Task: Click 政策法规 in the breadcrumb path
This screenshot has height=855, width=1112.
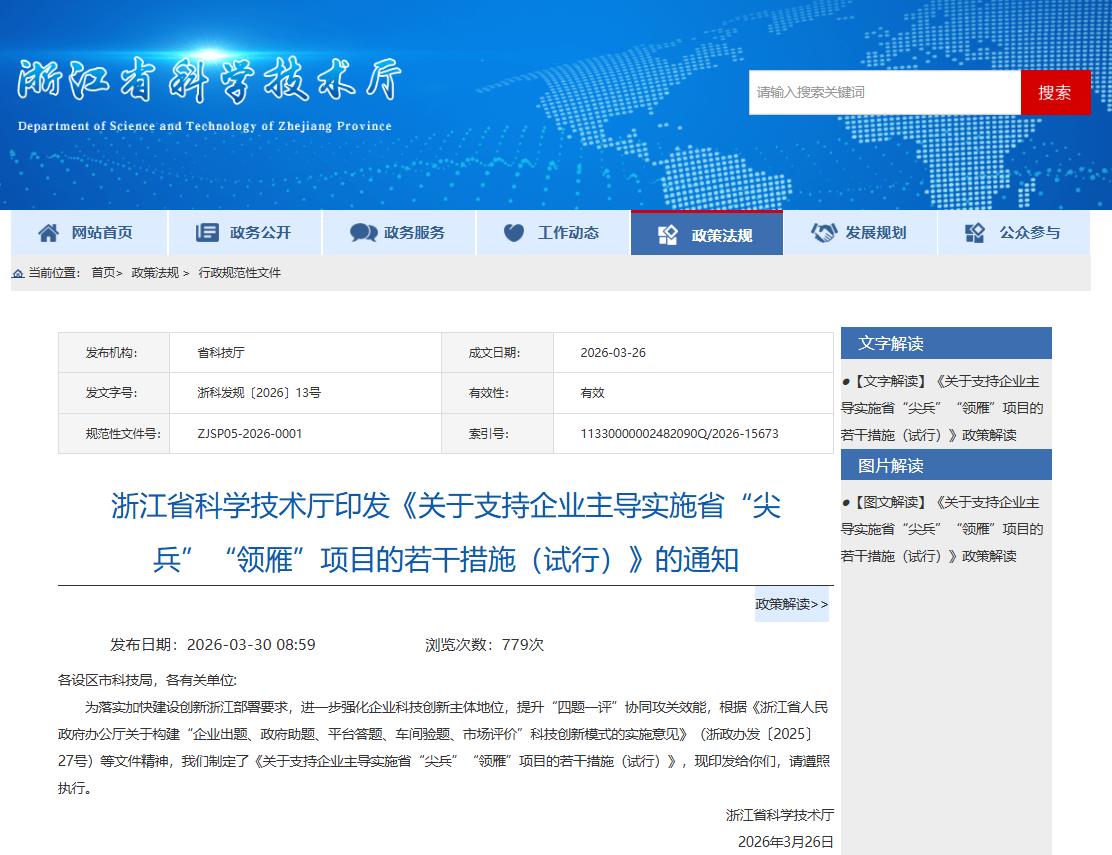Action: click(155, 273)
